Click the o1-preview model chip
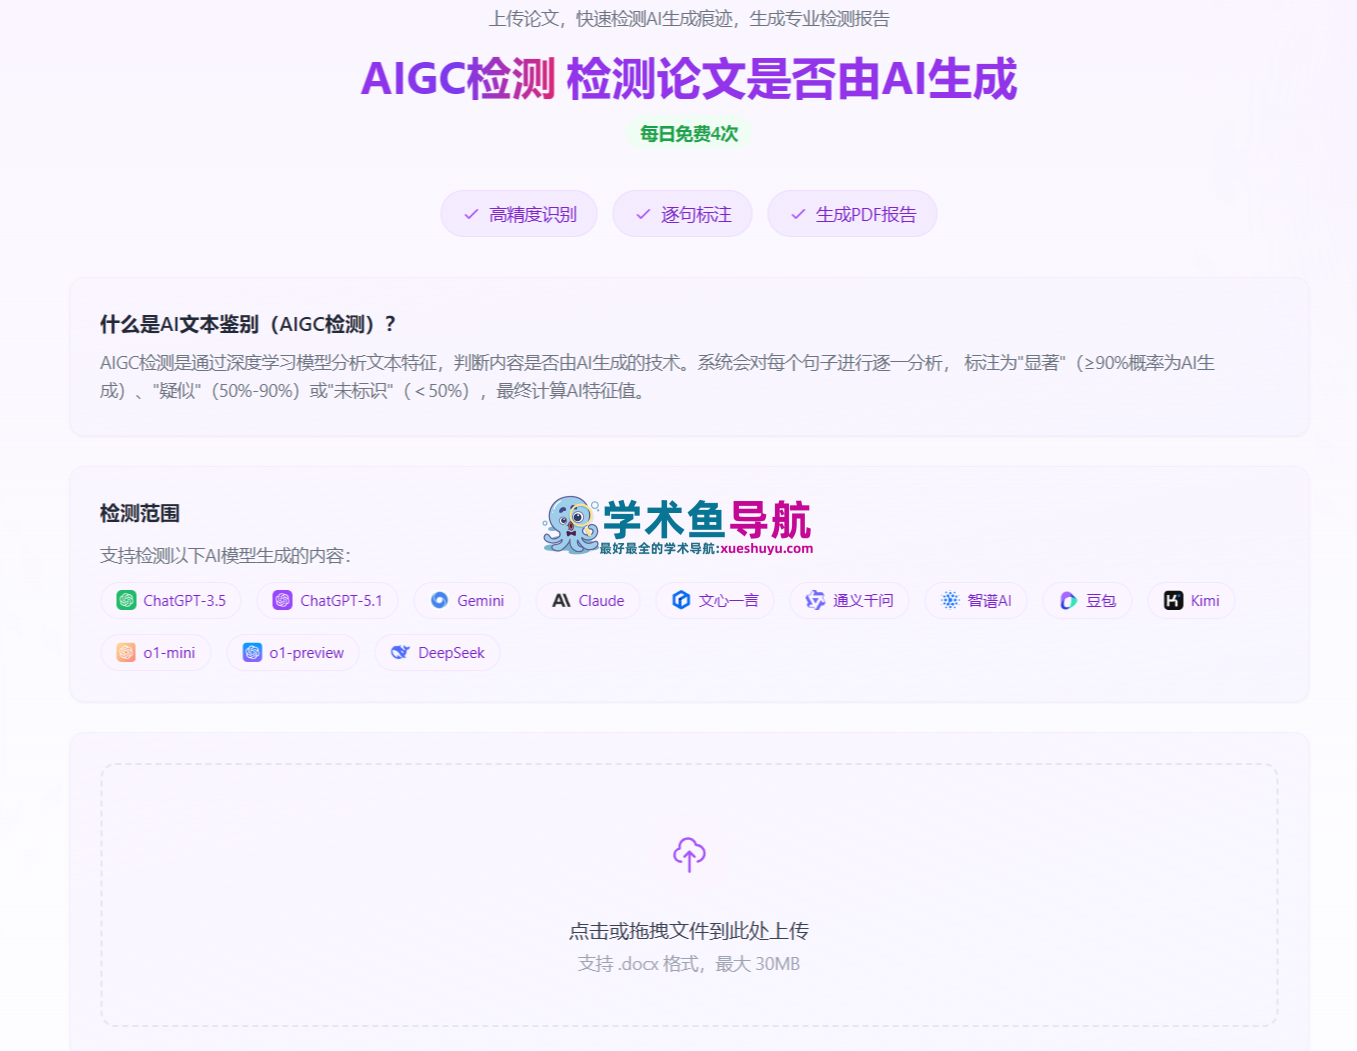This screenshot has height=1051, width=1357. [x=293, y=652]
